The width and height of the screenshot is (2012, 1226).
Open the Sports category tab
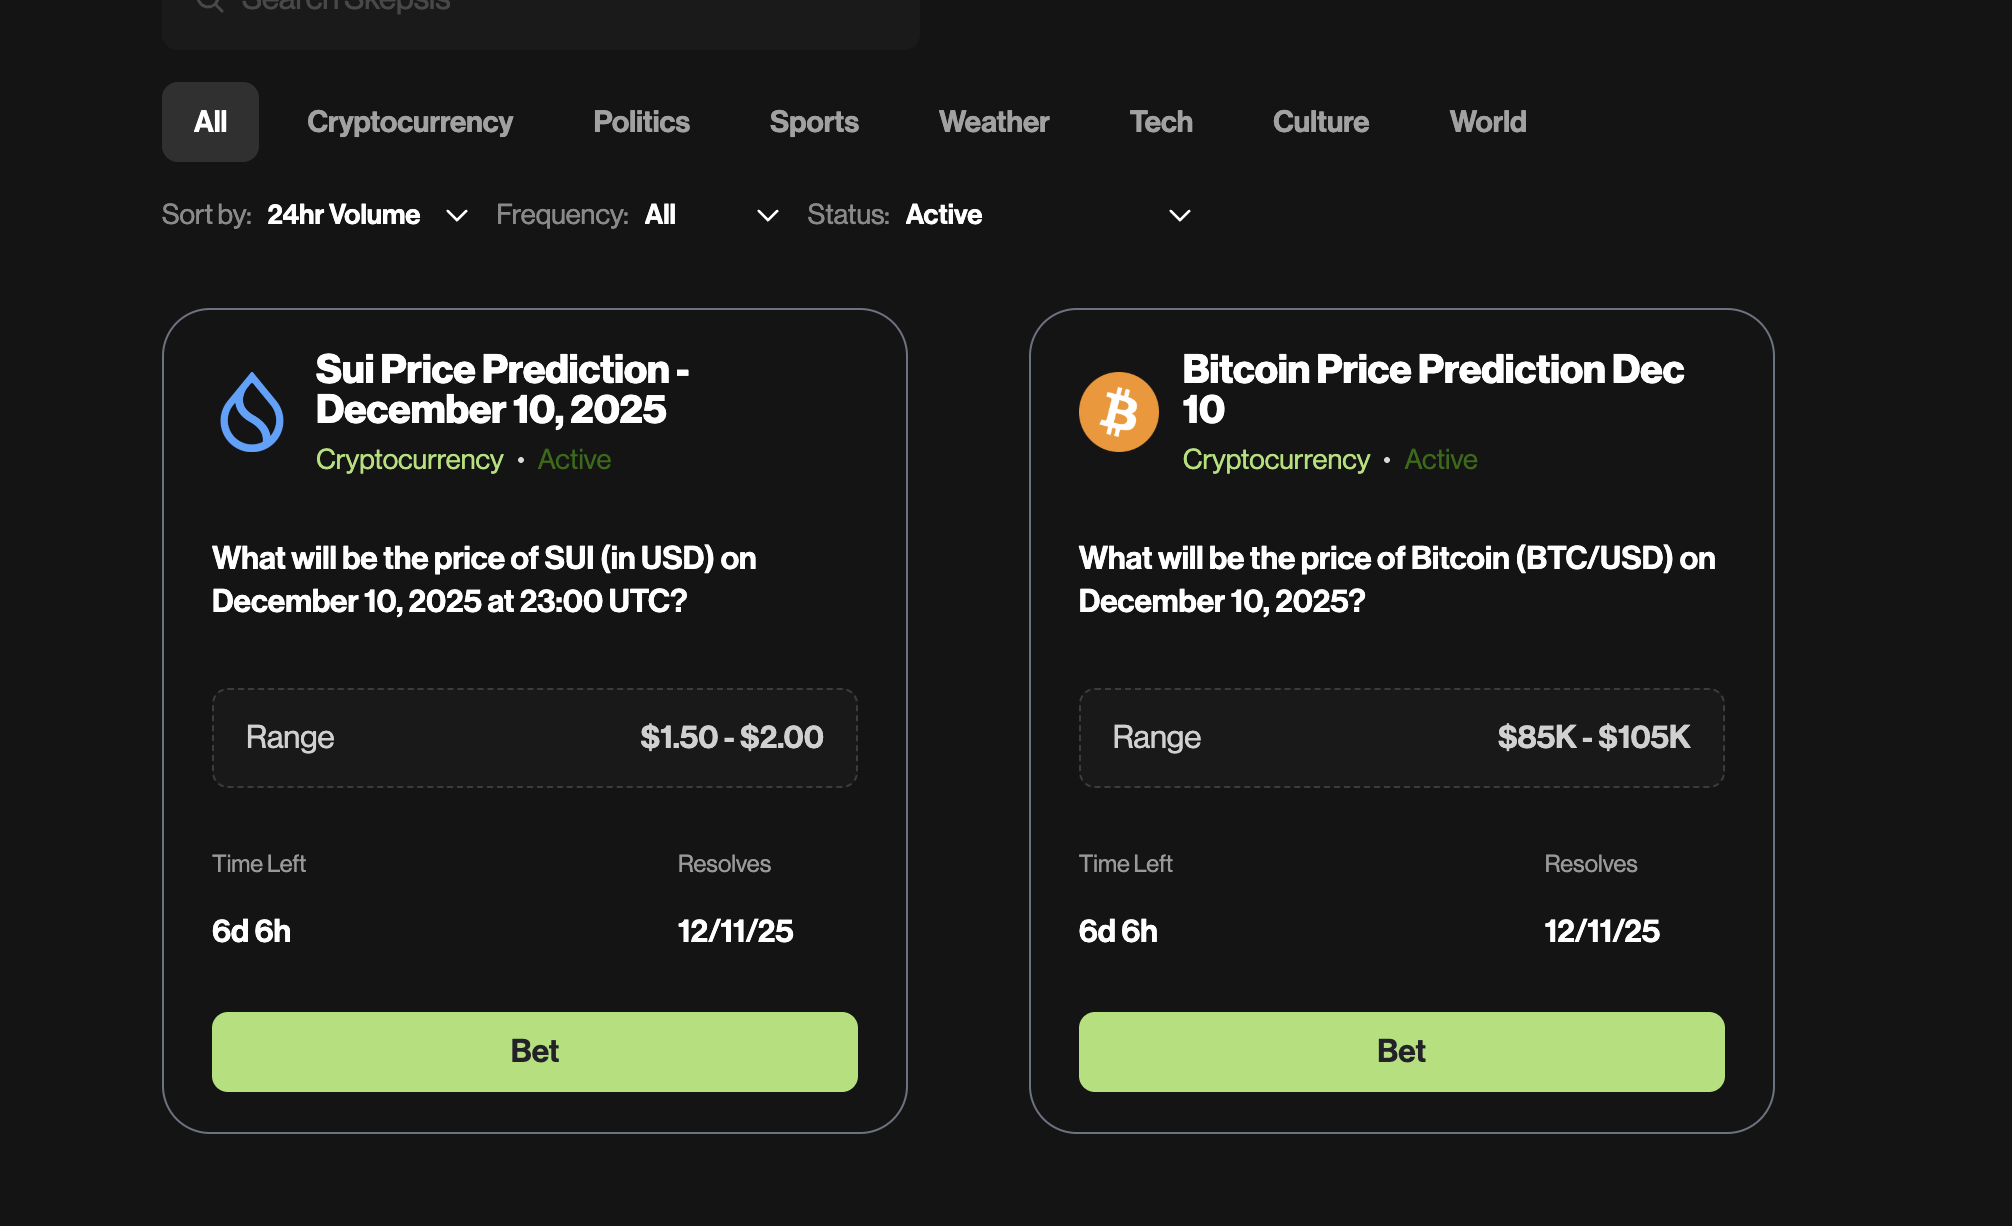click(x=814, y=122)
